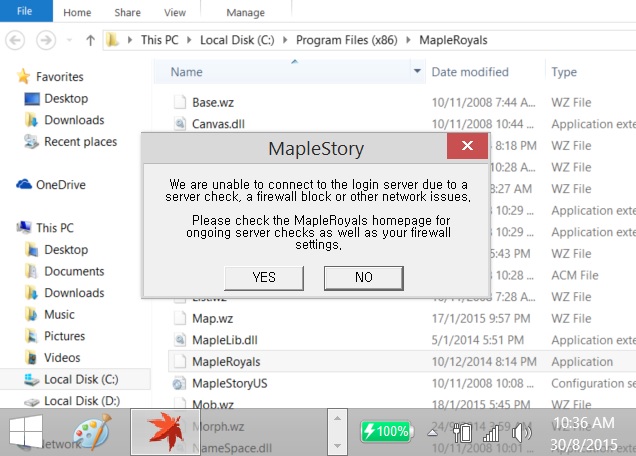Open the Name column filter dropdown
636x456 pixels.
pos(417,72)
